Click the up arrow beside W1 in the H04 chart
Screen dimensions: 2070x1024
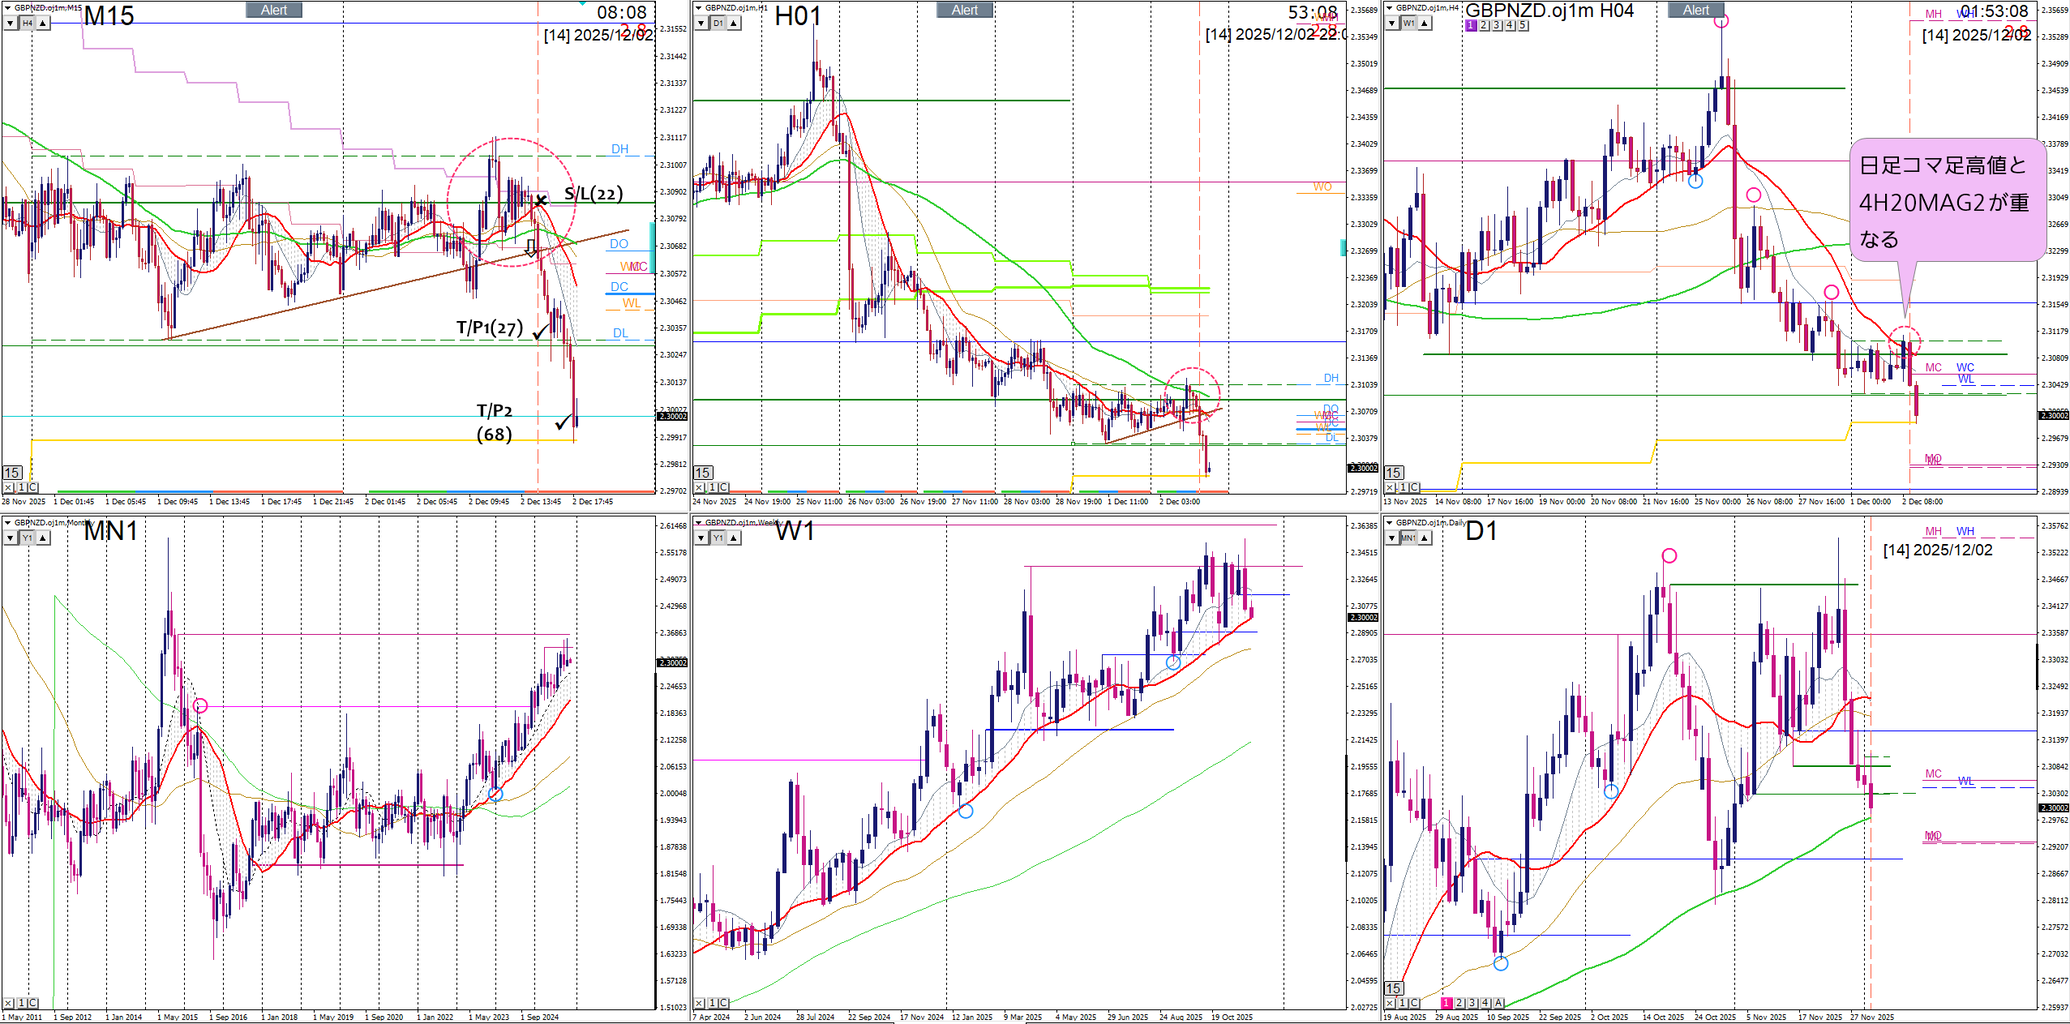[1425, 23]
